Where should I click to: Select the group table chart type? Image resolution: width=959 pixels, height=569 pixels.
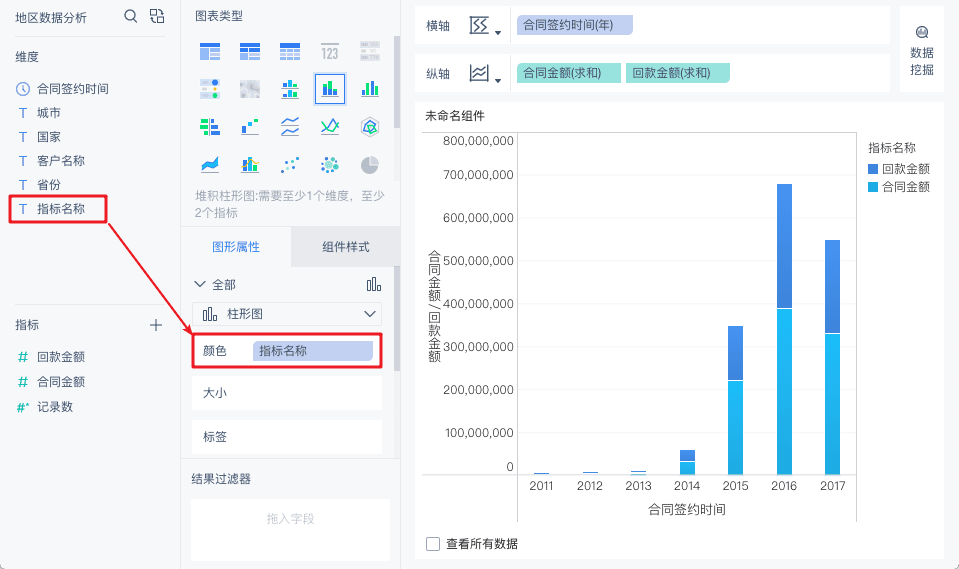tap(210, 51)
